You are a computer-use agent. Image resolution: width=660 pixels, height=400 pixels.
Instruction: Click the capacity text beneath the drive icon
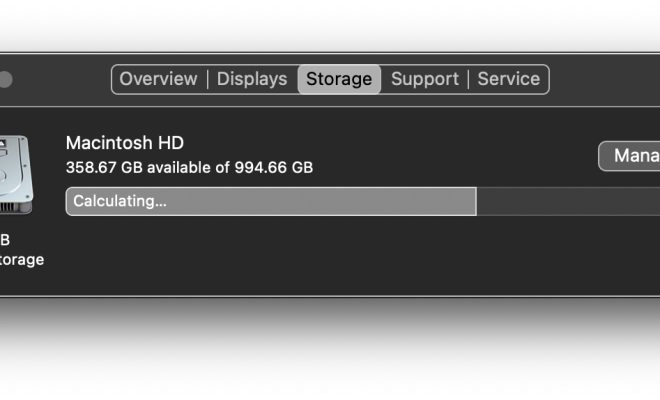5,240
